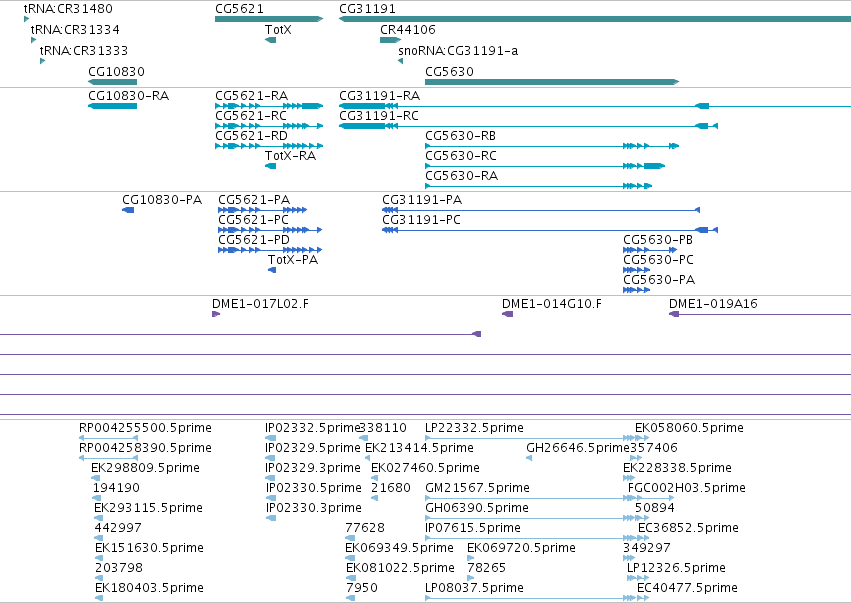This screenshot has width=851, height=603.
Task: Select EST feature 203798
Action: [99, 579]
